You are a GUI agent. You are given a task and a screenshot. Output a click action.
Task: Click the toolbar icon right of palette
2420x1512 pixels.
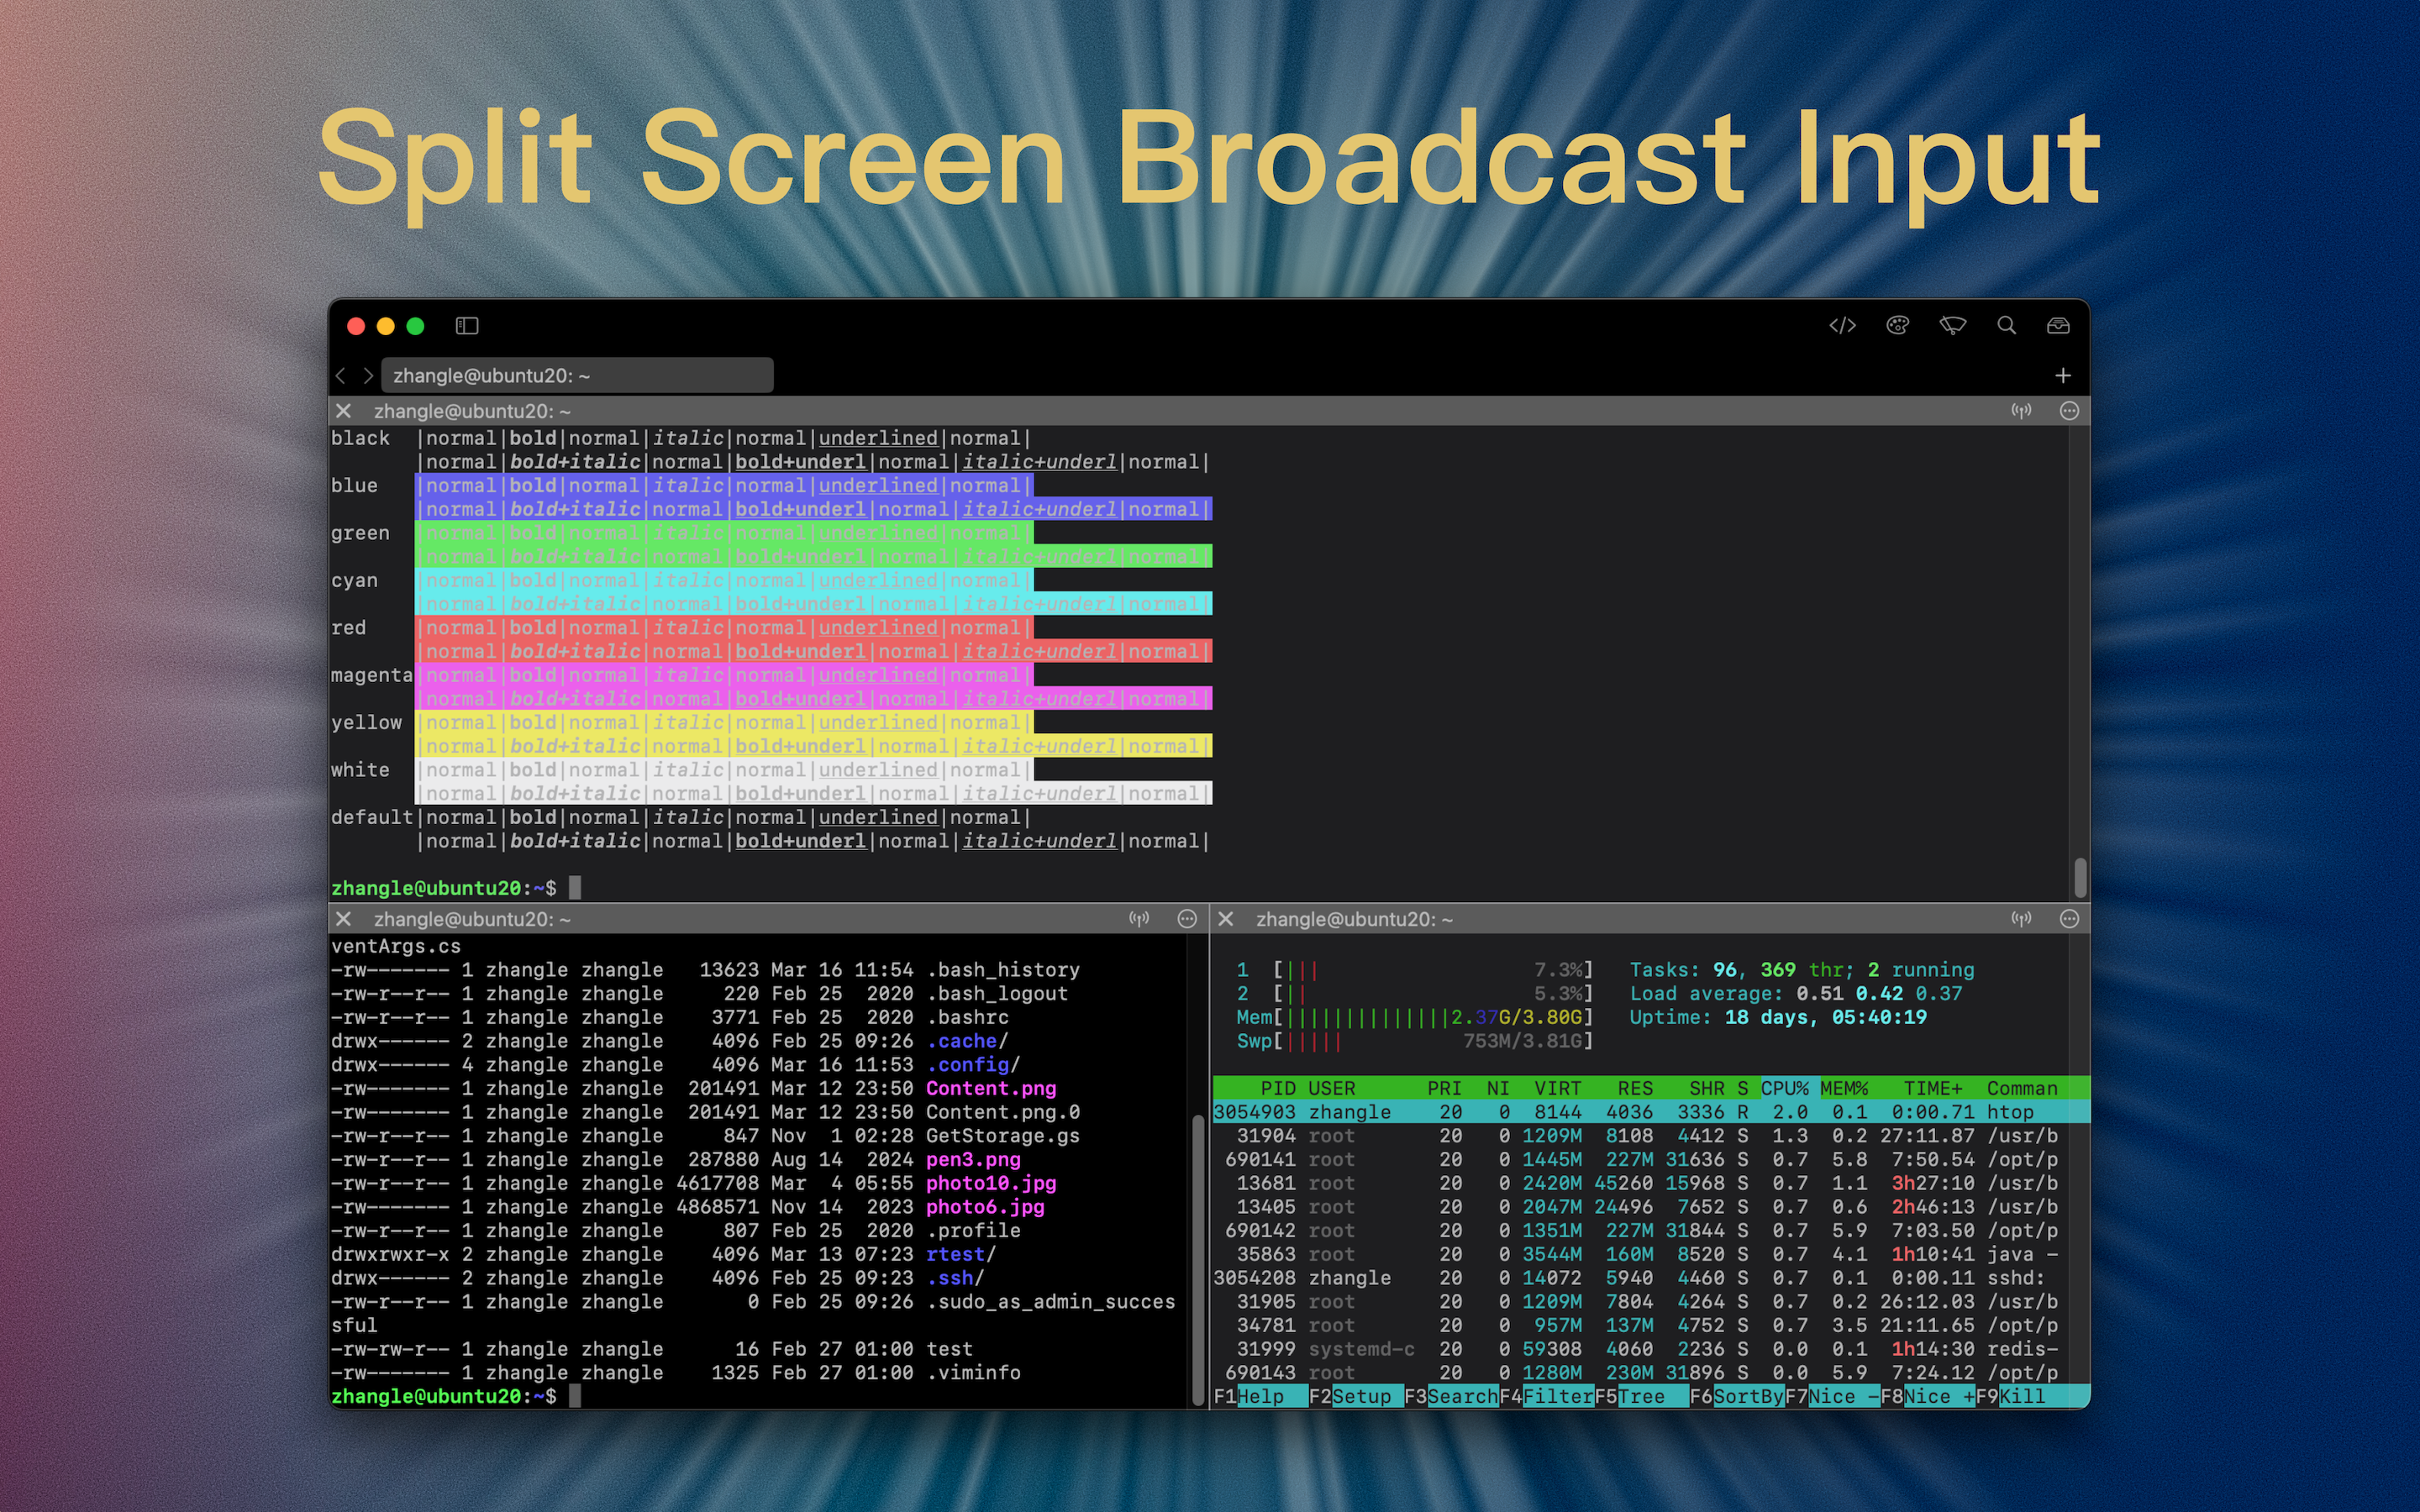click(x=1952, y=326)
